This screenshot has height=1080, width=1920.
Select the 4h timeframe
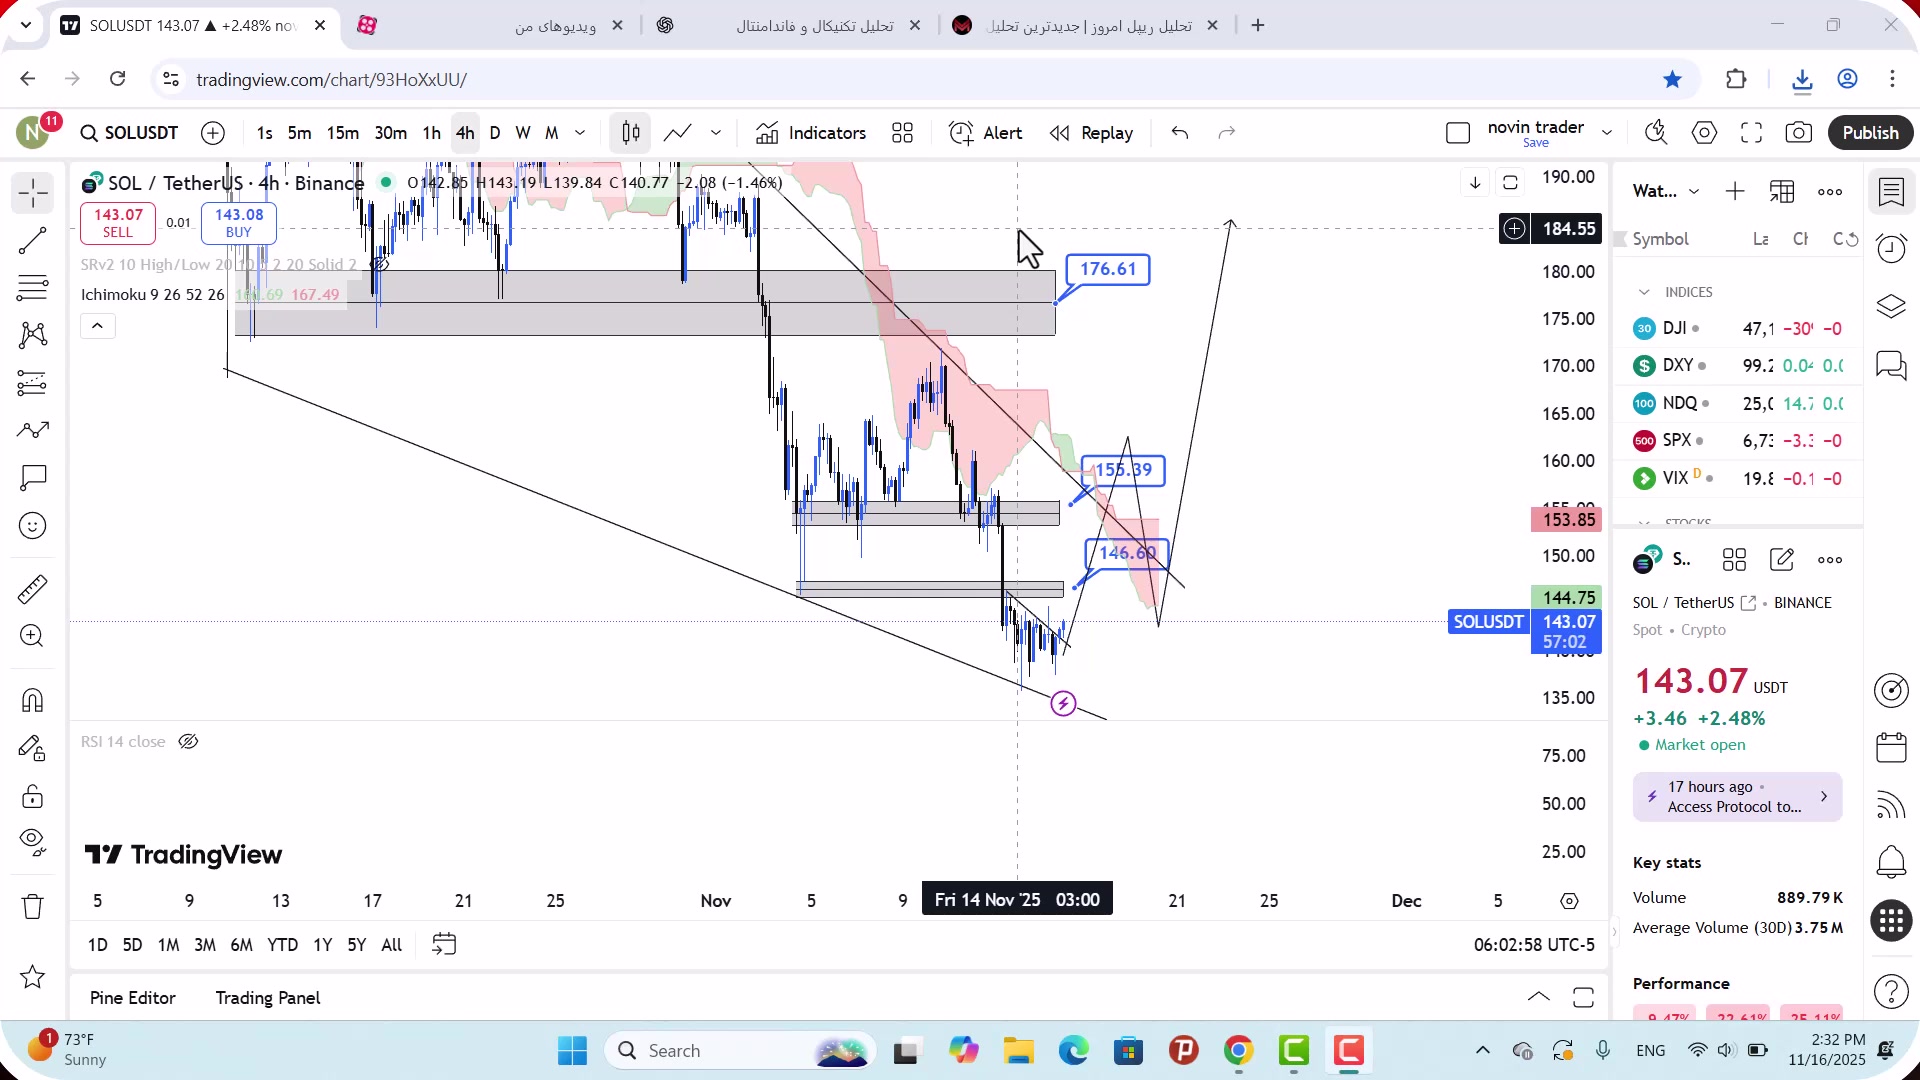(x=465, y=133)
